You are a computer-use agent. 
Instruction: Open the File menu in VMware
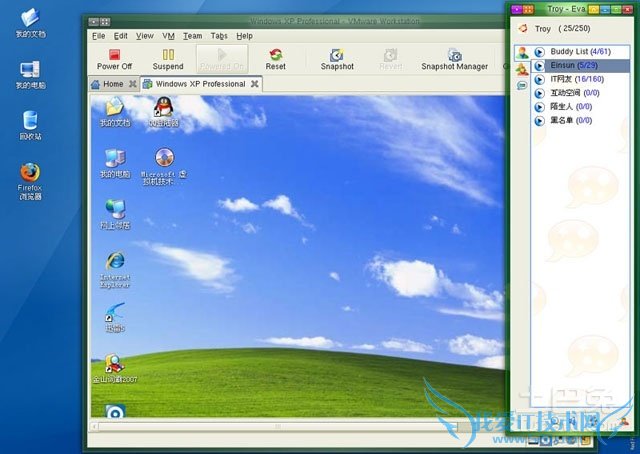[98, 36]
